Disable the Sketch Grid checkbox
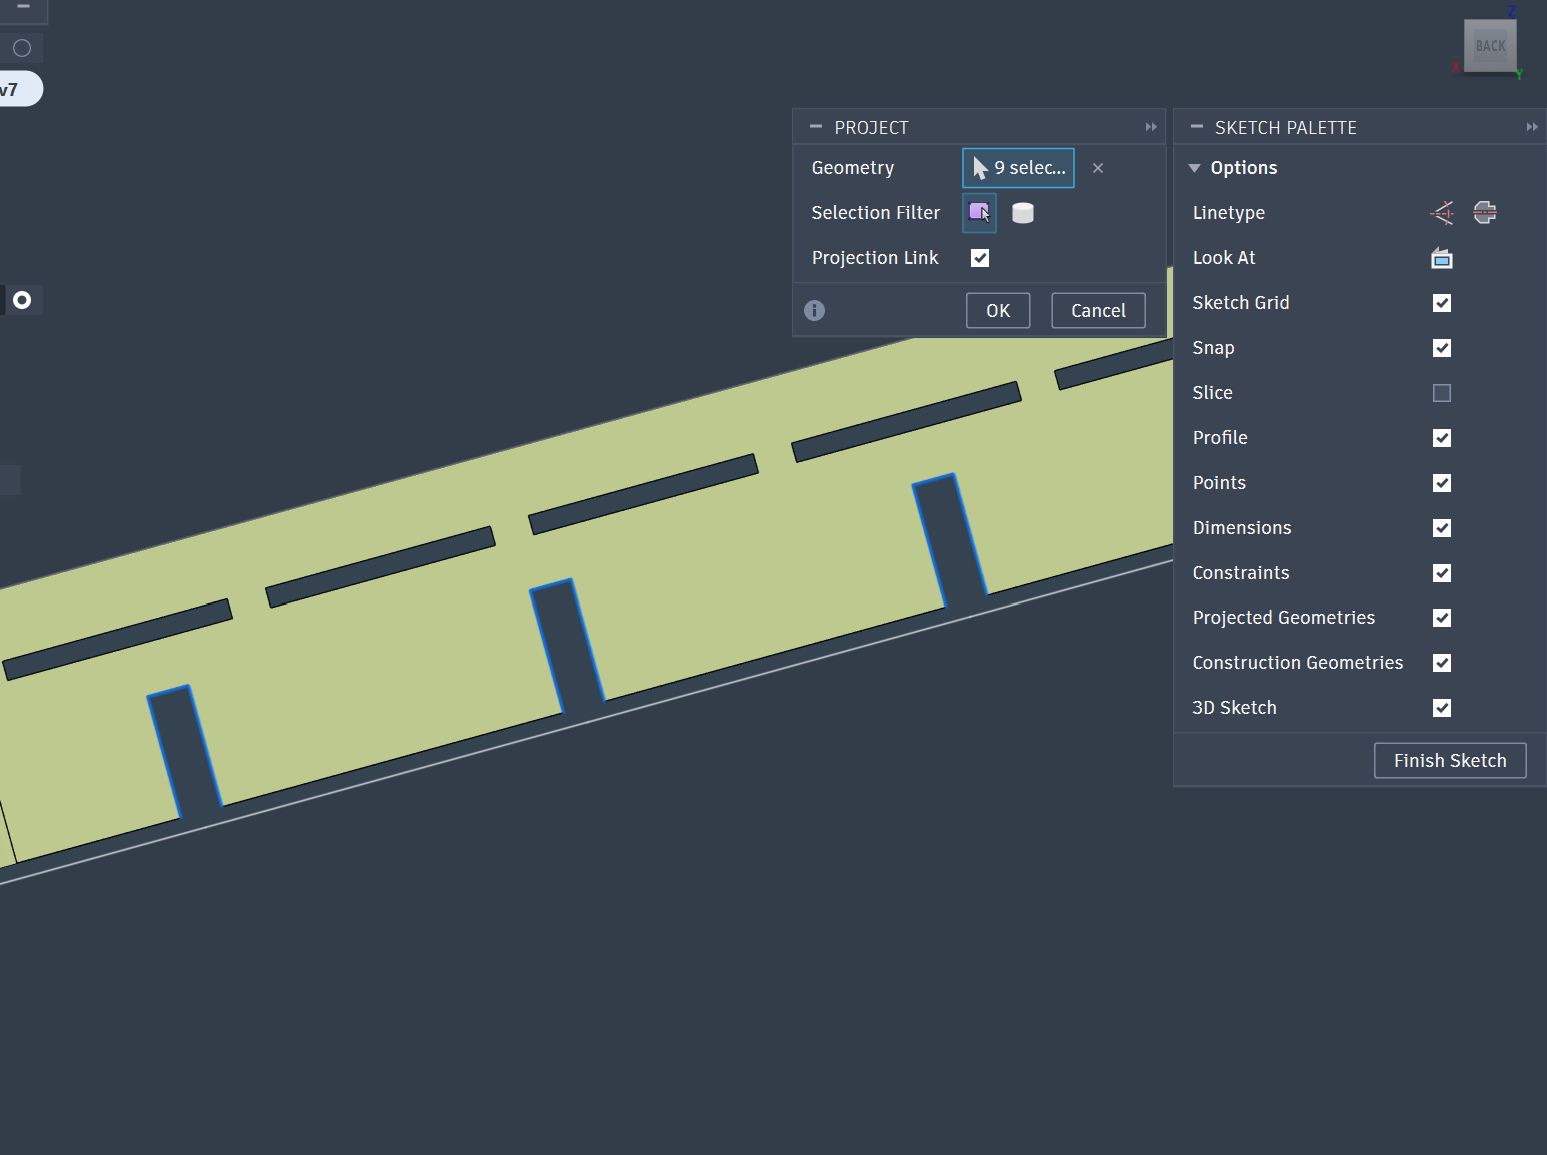The image size is (1547, 1155). tap(1441, 302)
